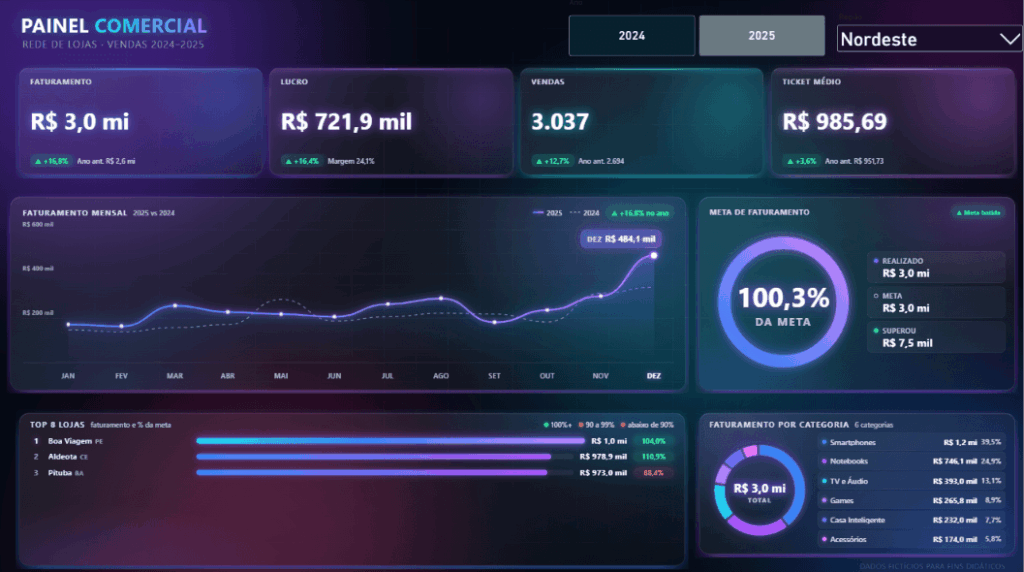
Task: Click the R$ 3,0 mi total category donut
Action: pyautogui.click(x=759, y=491)
